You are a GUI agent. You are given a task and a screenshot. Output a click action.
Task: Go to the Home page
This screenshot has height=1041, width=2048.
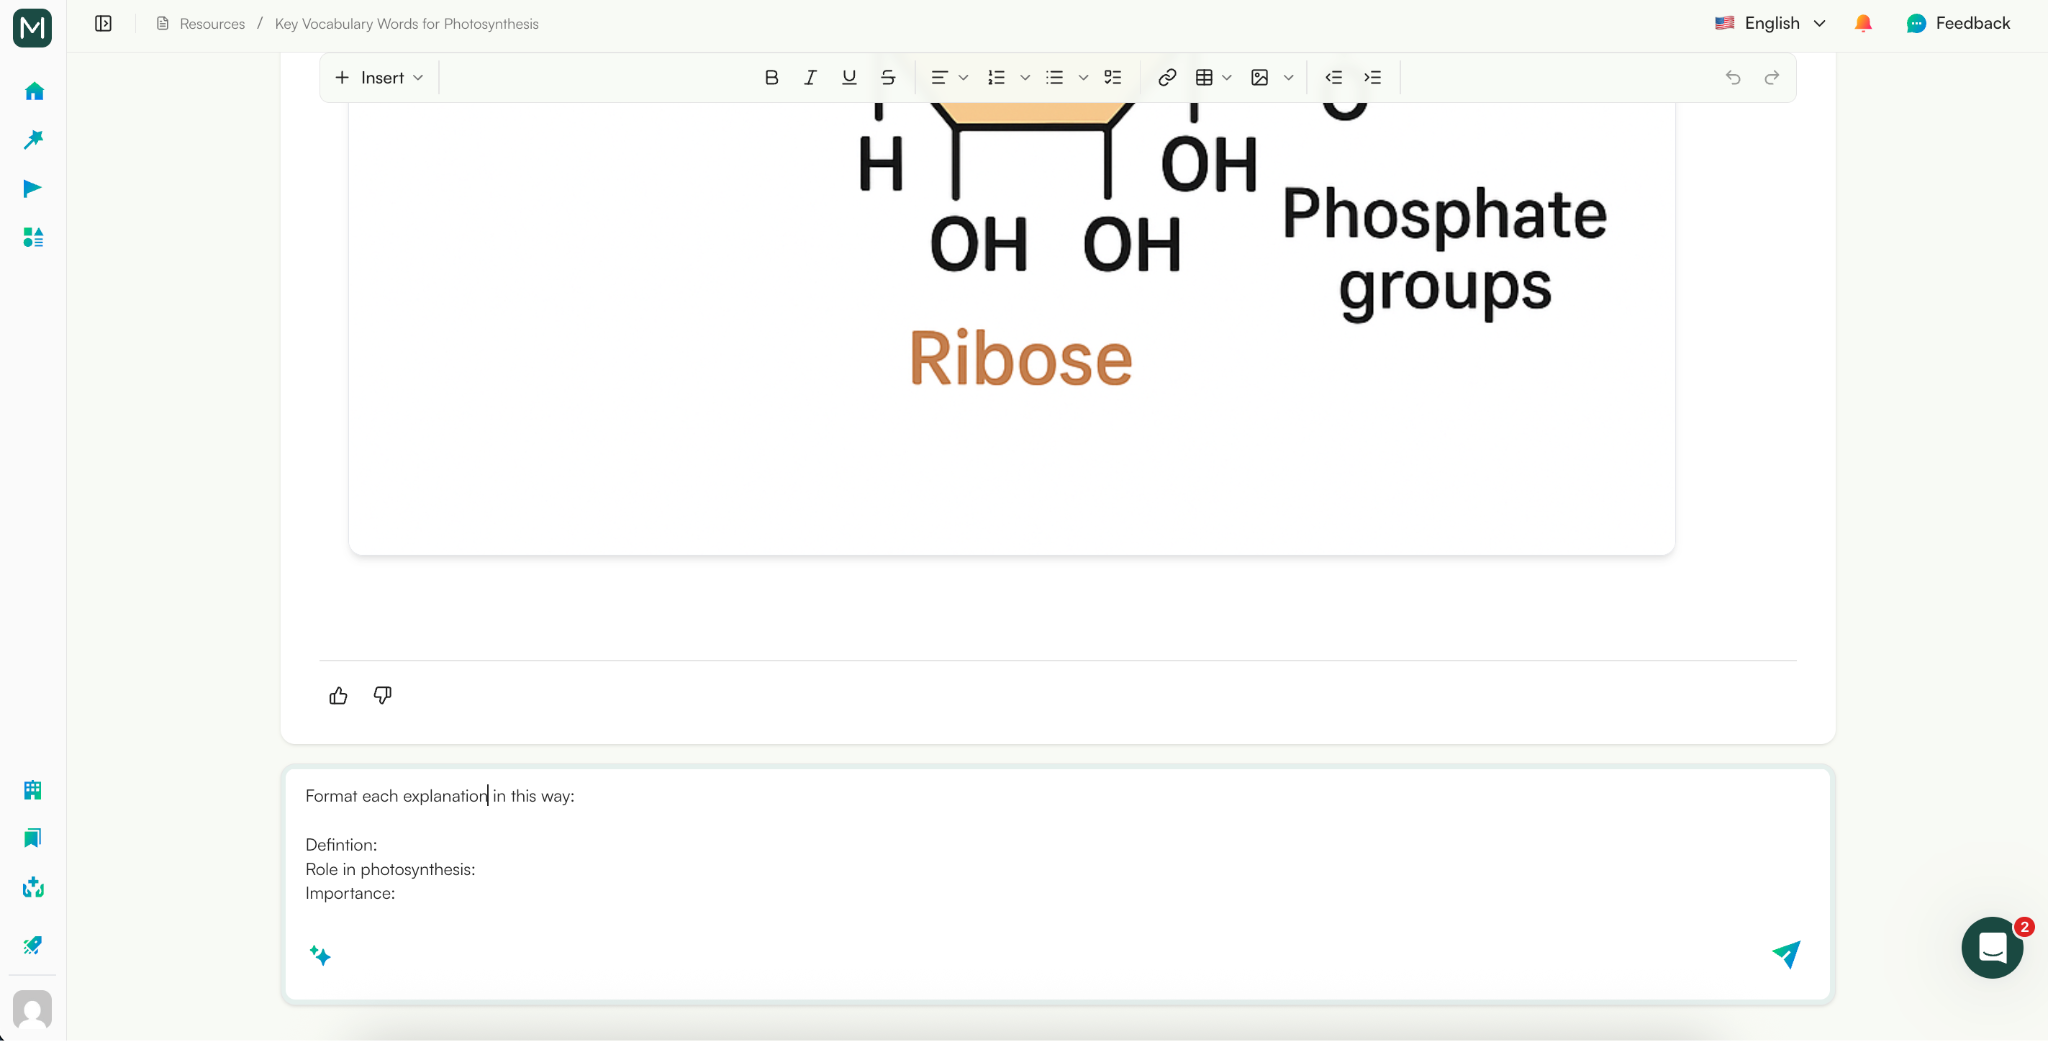click(x=33, y=91)
